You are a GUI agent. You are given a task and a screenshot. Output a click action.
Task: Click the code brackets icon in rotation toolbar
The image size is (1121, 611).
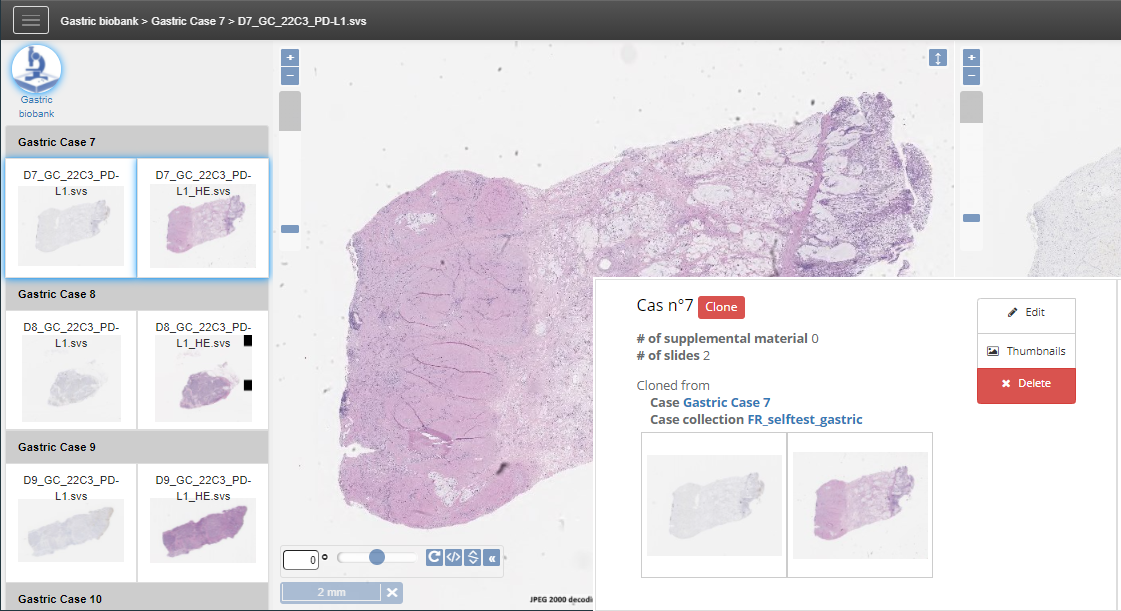click(x=453, y=558)
